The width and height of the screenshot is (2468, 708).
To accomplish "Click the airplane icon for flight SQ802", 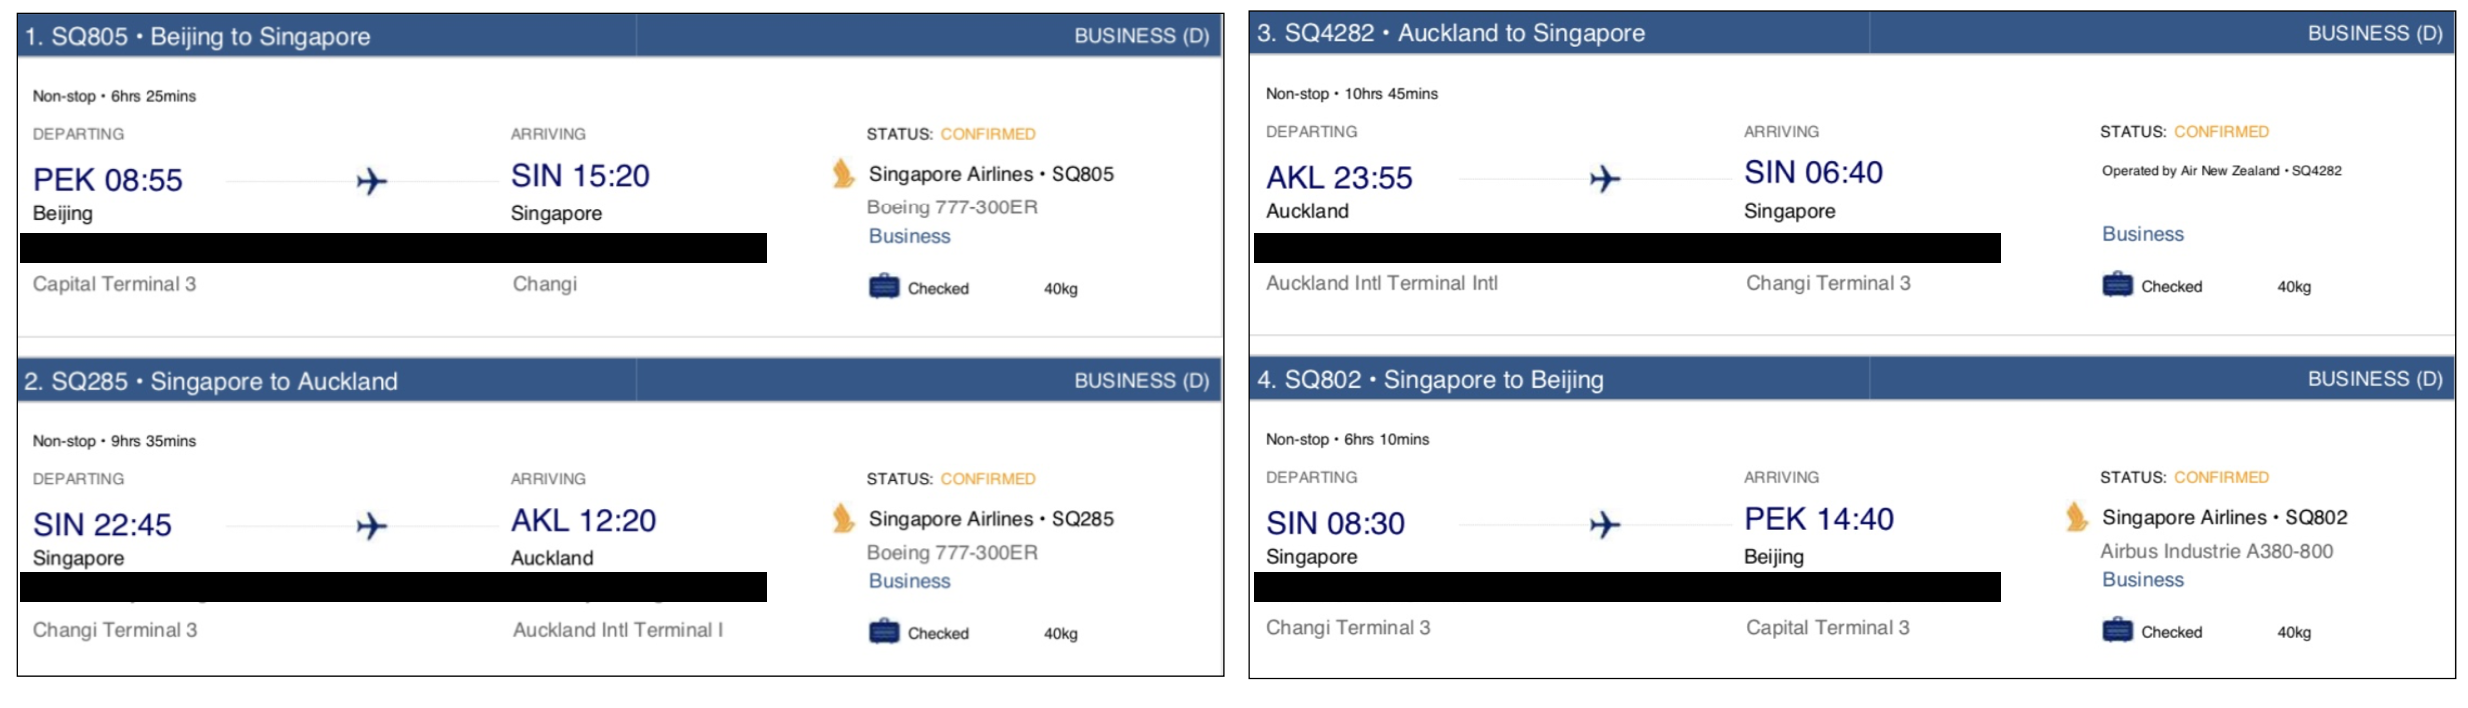I will (1605, 524).
